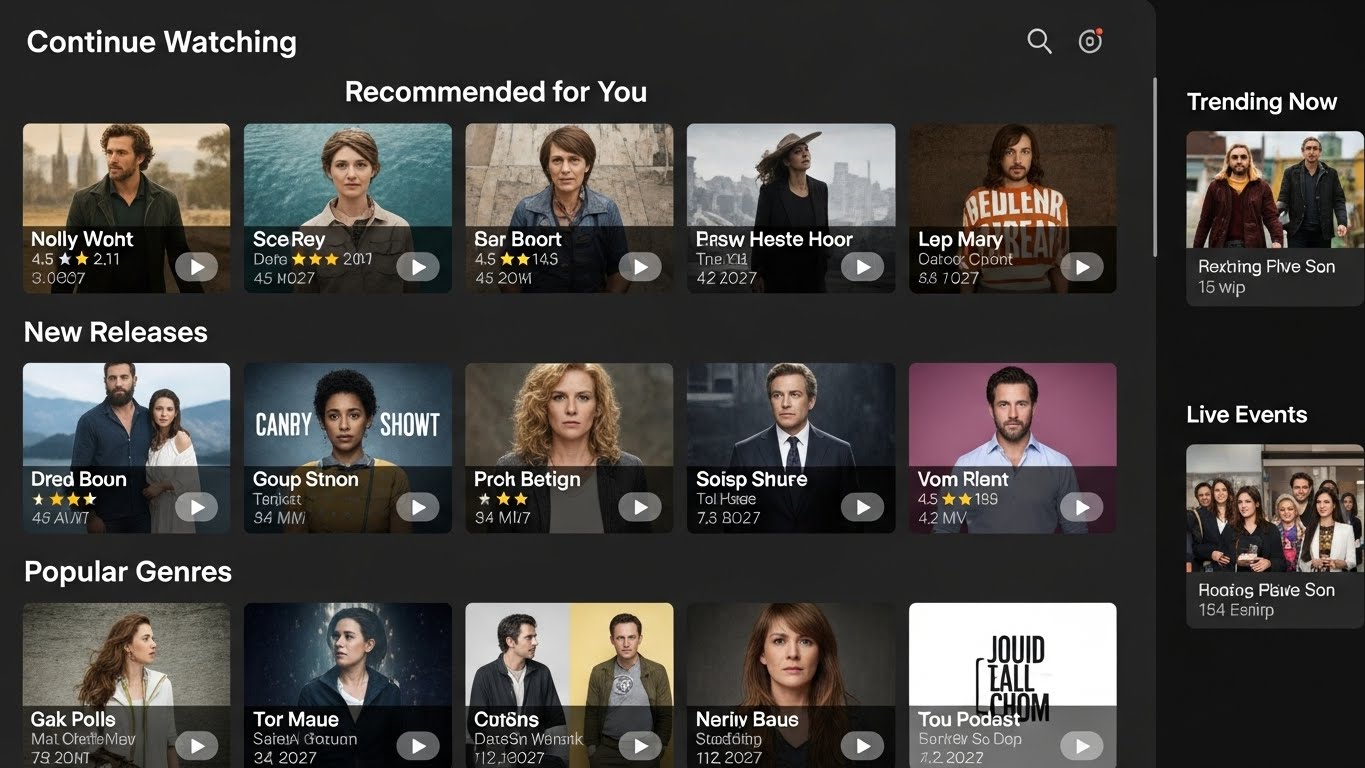
Task: Open the Neriiv Baus thumbnail
Action: point(791,685)
